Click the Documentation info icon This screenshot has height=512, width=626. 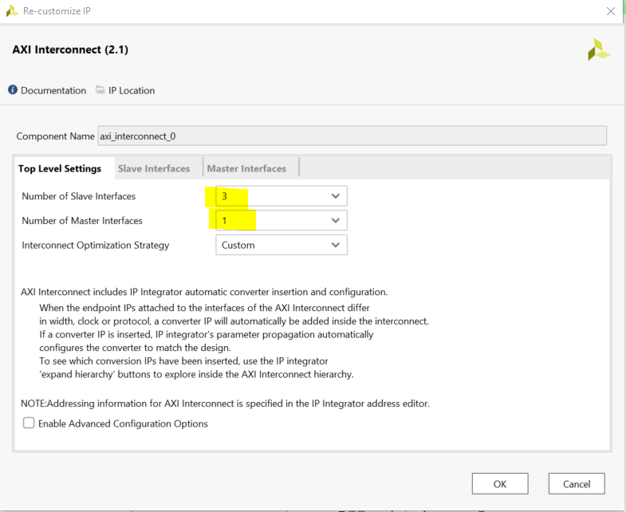point(13,90)
